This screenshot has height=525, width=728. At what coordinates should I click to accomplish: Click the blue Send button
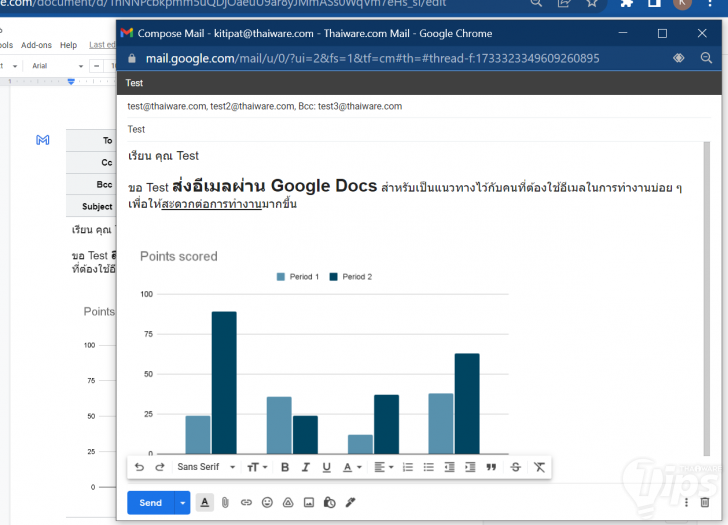point(150,503)
